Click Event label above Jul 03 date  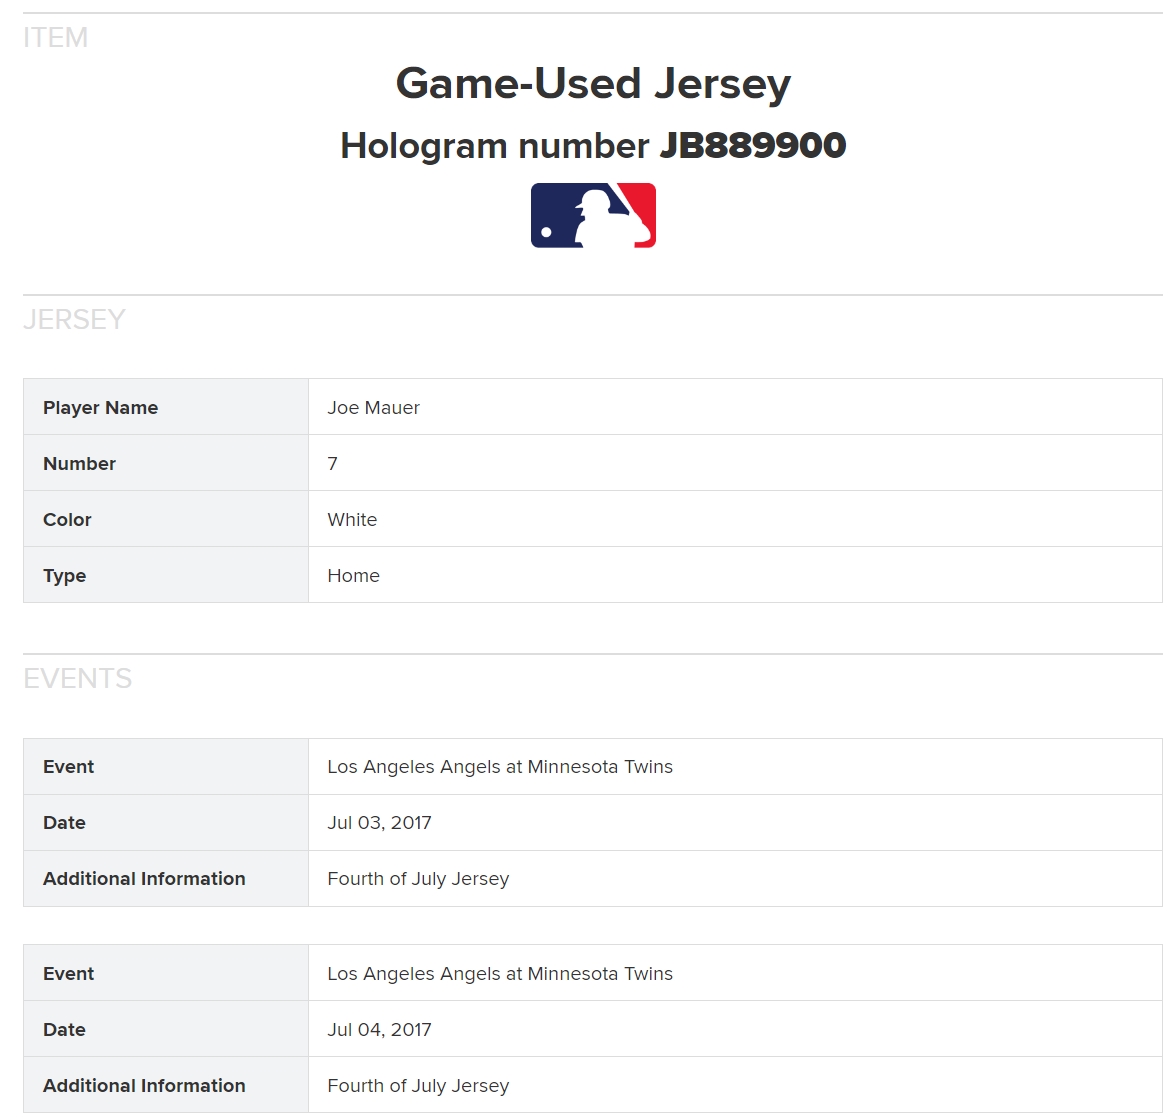[x=165, y=766]
